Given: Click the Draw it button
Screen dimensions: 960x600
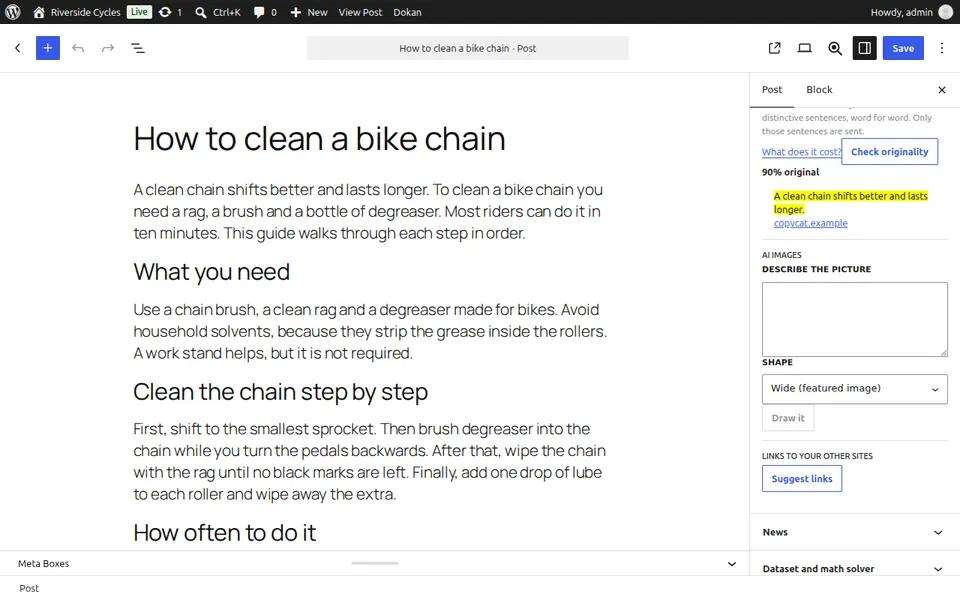Looking at the screenshot, I should 788,418.
